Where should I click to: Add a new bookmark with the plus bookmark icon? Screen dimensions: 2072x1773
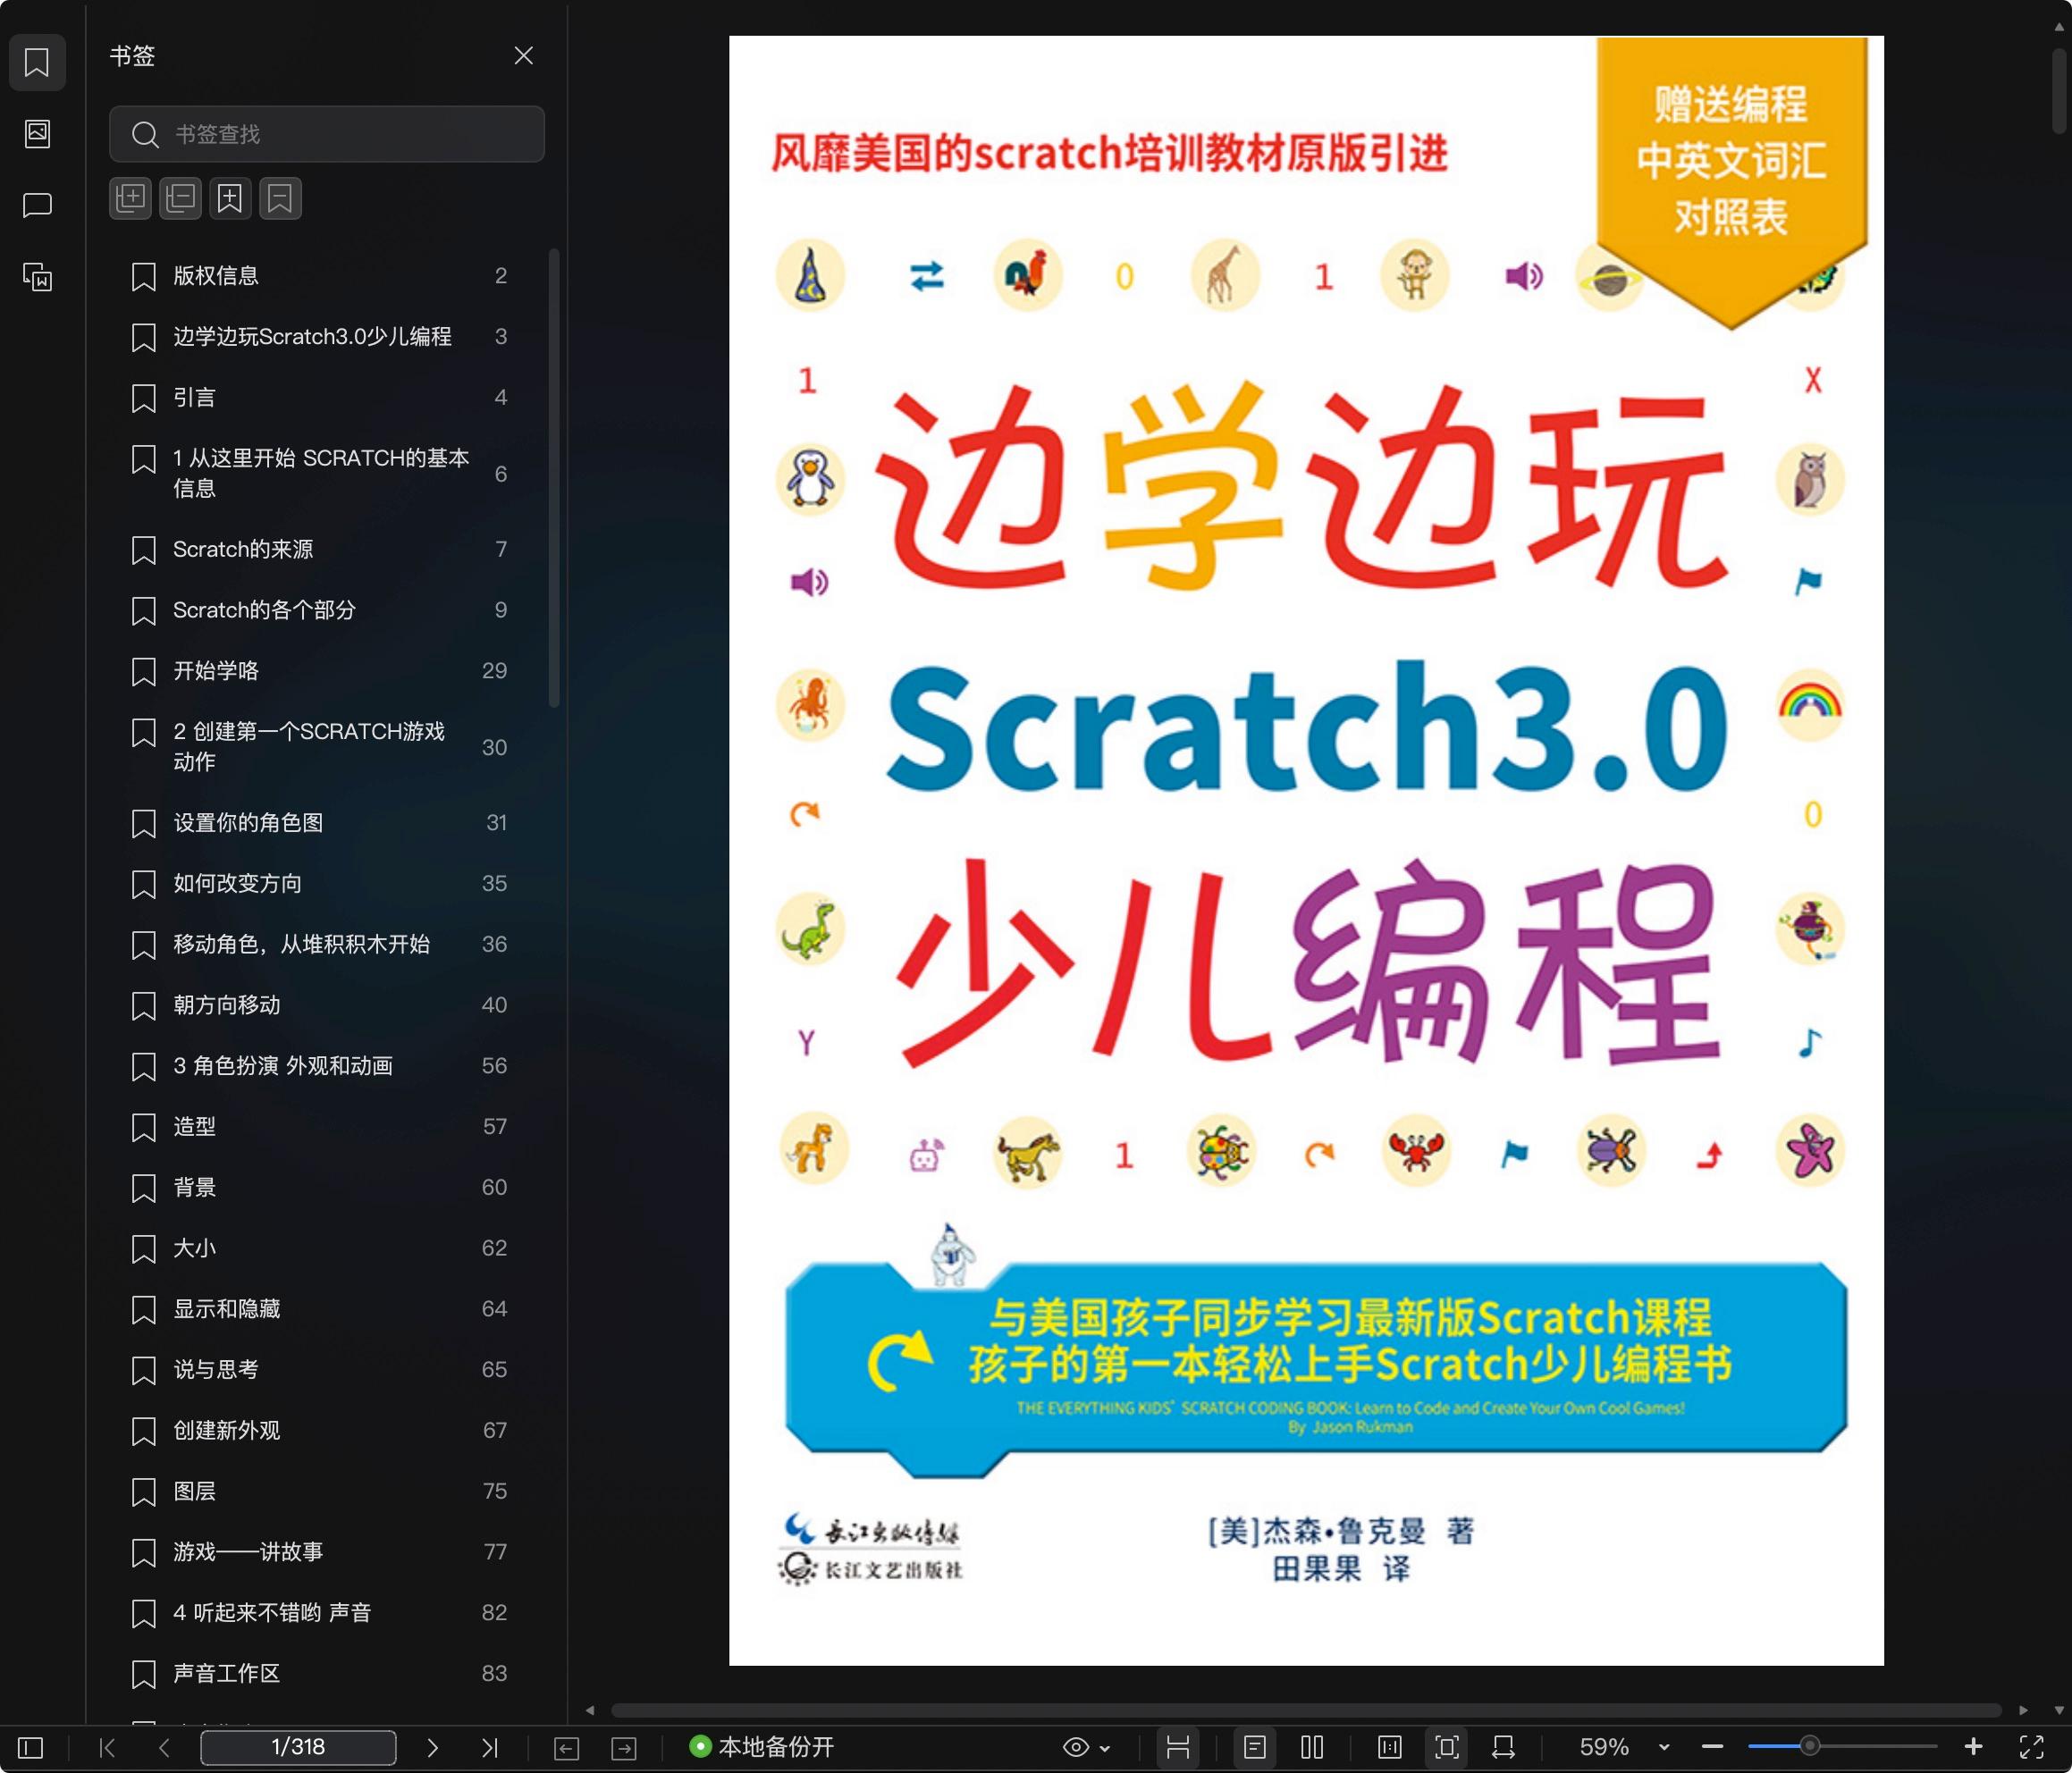pyautogui.click(x=230, y=198)
